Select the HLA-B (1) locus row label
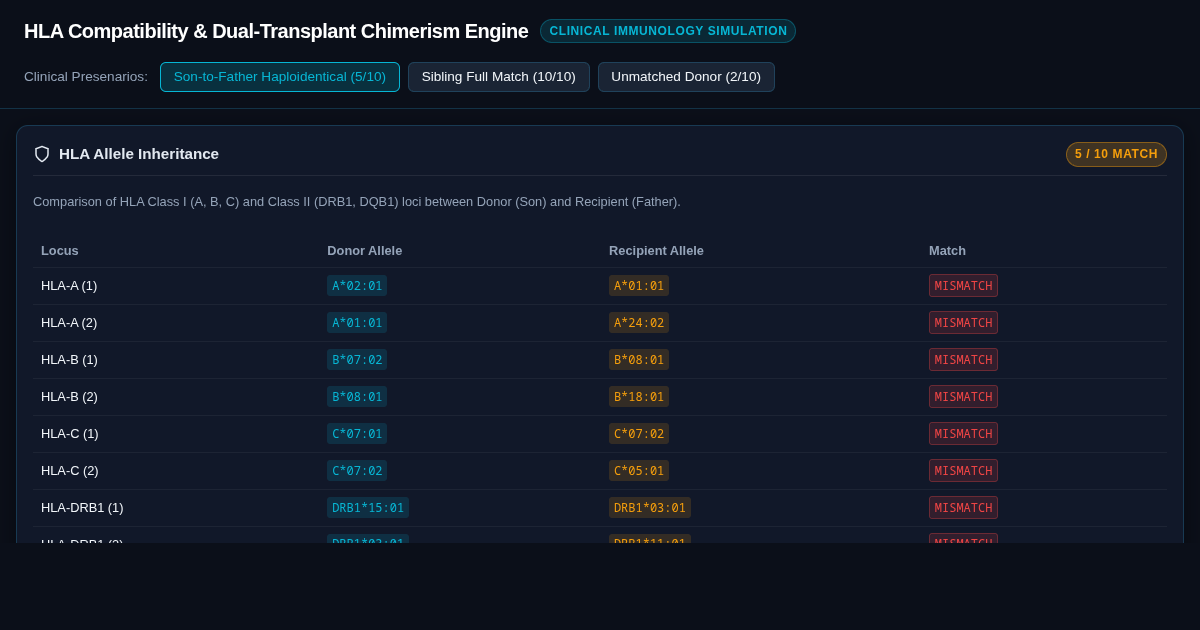1200x630 pixels. [69, 360]
